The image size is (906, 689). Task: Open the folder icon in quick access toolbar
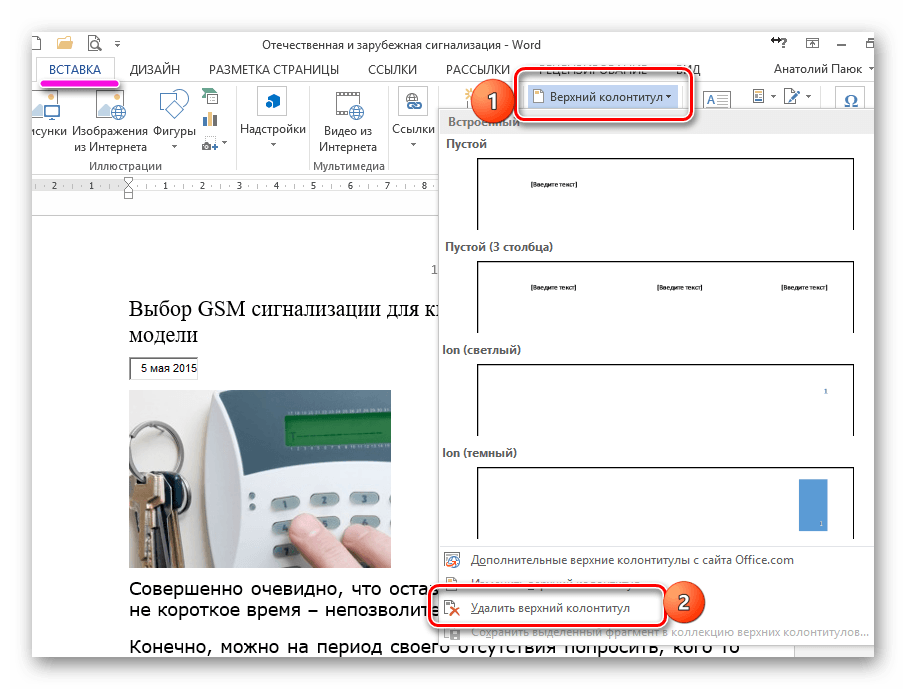coord(65,43)
